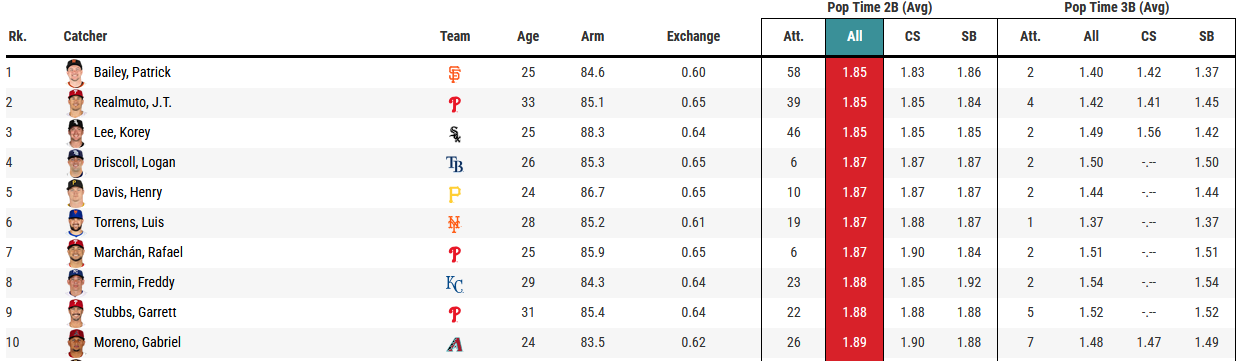The image size is (1238, 361).
Task: Click the Arizona Diamondbacks team logo
Action: click(x=454, y=343)
